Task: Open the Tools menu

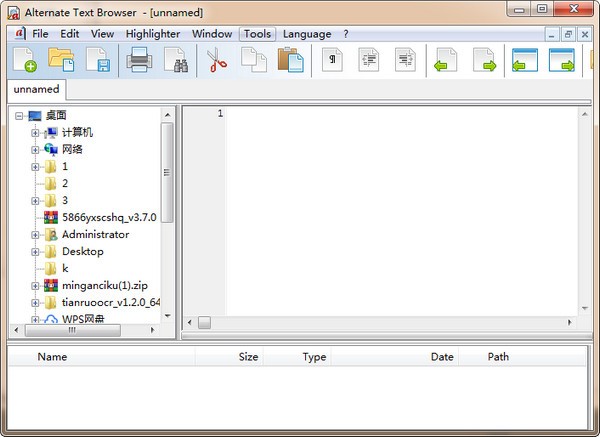Action: pyautogui.click(x=257, y=33)
